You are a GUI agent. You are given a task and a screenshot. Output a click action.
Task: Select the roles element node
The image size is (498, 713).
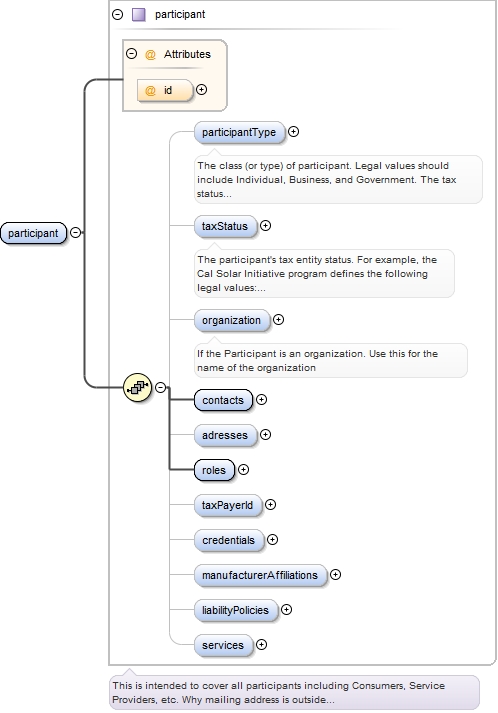point(214,470)
